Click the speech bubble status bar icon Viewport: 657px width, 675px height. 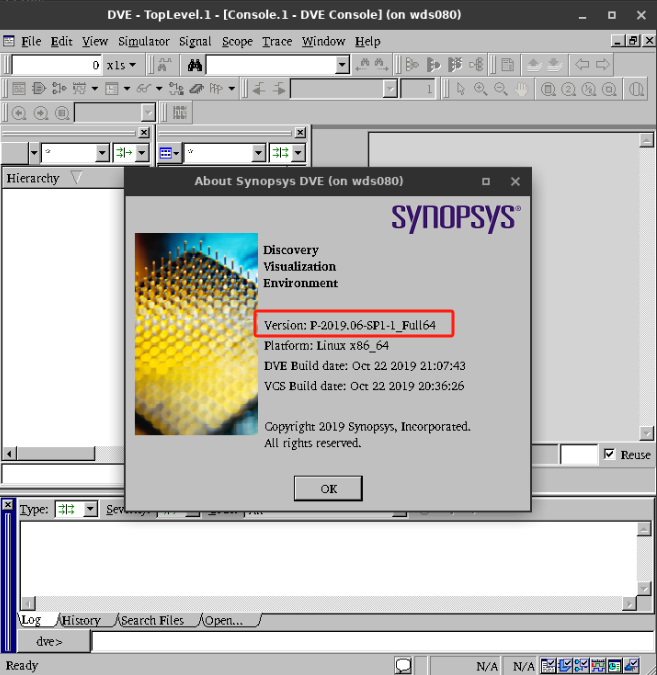coord(403,665)
